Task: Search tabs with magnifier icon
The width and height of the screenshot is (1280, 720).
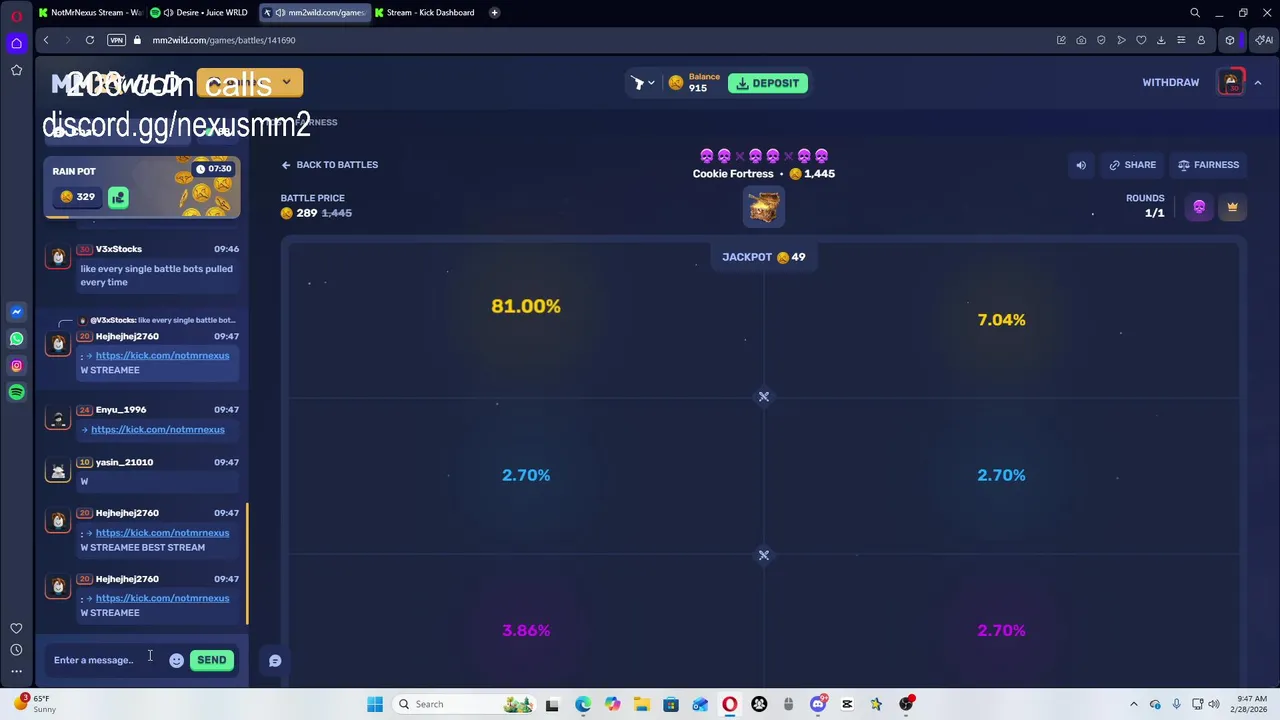Action: click(1195, 13)
